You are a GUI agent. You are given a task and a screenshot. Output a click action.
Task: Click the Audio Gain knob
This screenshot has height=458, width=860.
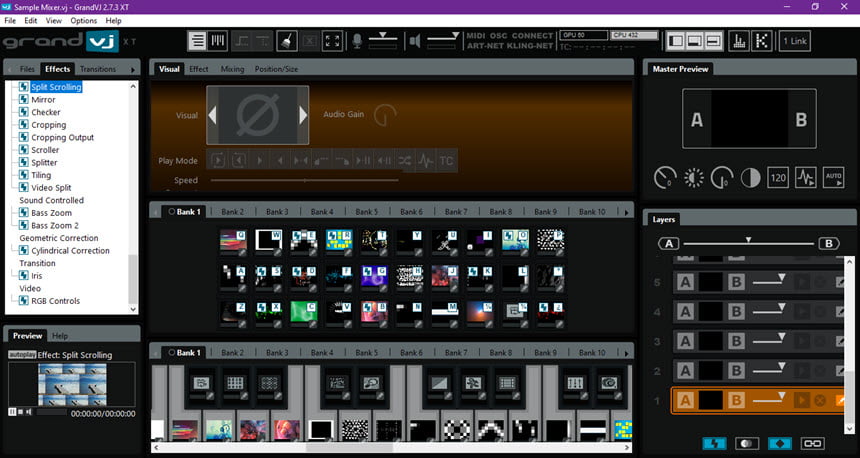[384, 115]
